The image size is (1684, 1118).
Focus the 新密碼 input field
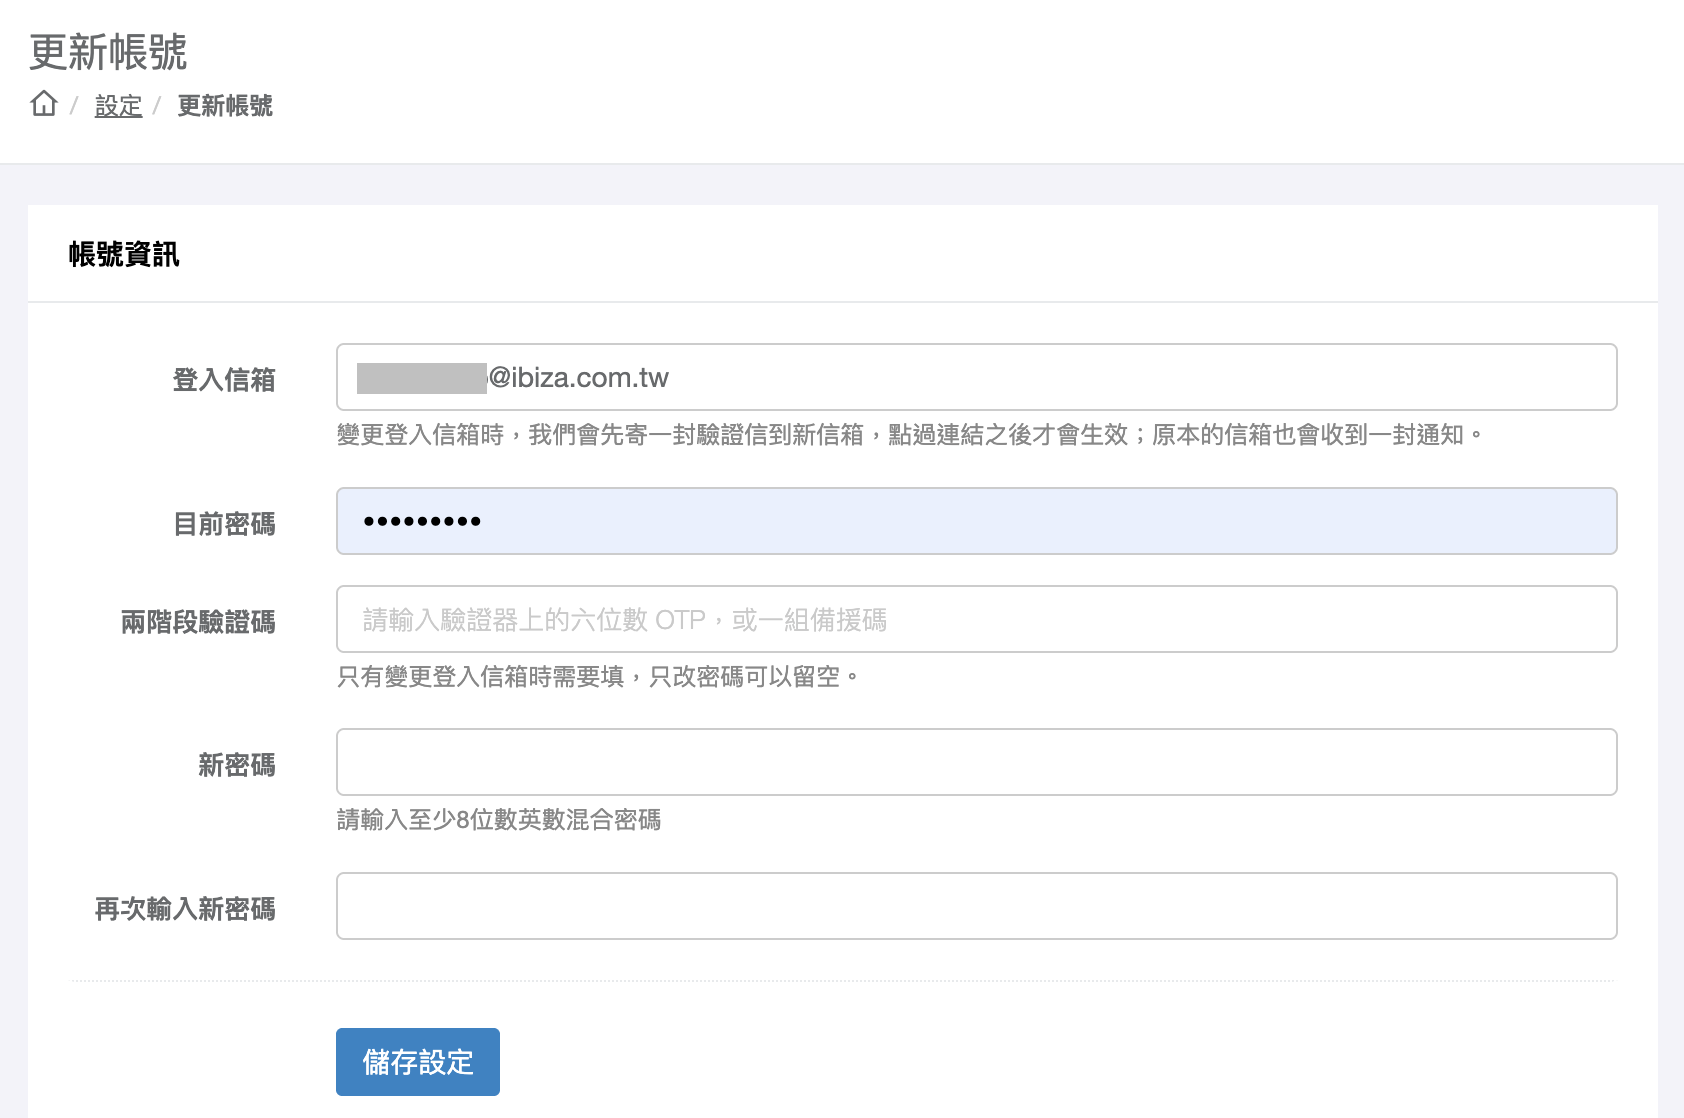[976, 762]
